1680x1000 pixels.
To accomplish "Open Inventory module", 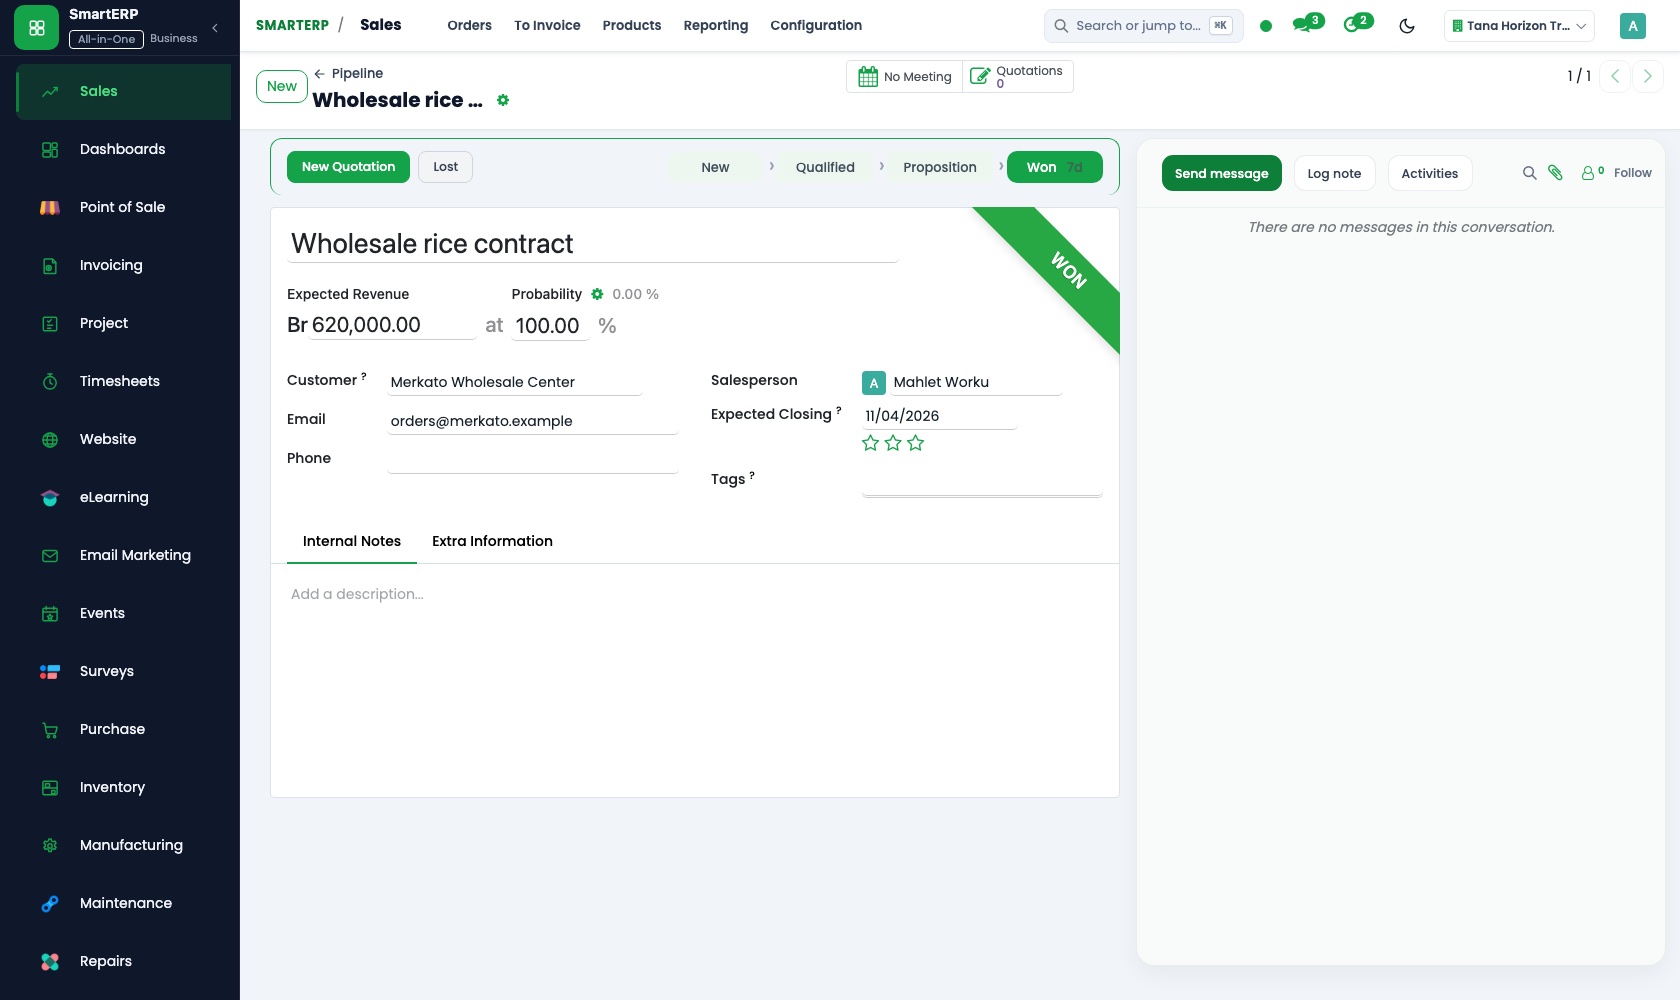I will tap(123, 787).
